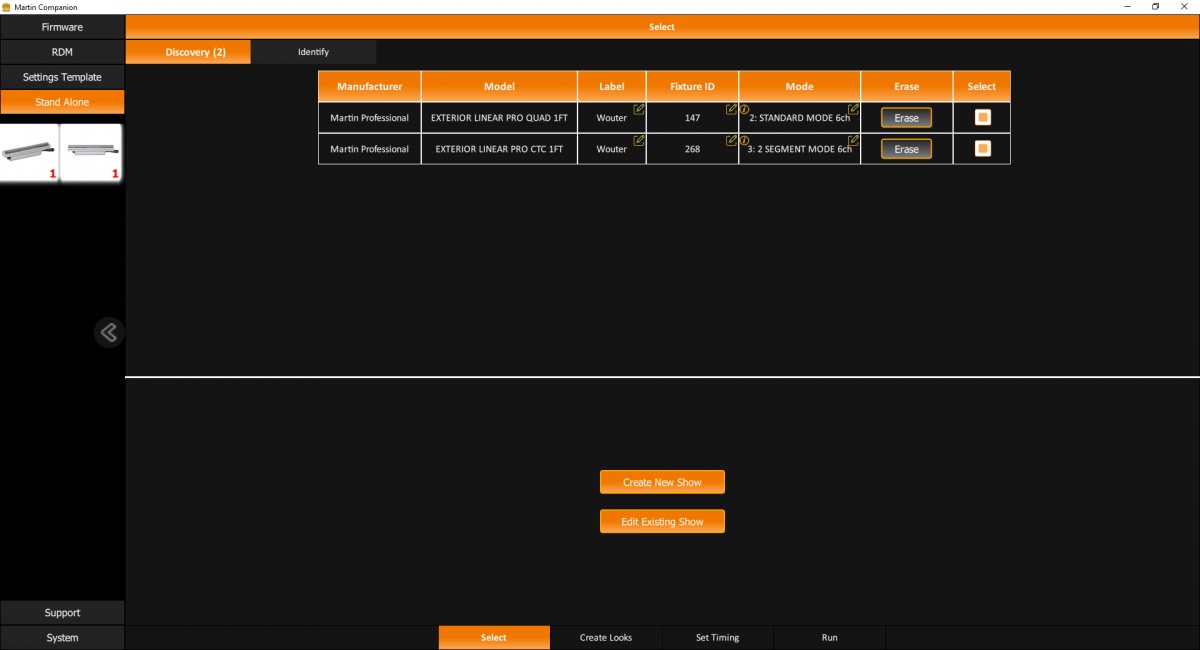Click Create New Show button

tap(662, 482)
